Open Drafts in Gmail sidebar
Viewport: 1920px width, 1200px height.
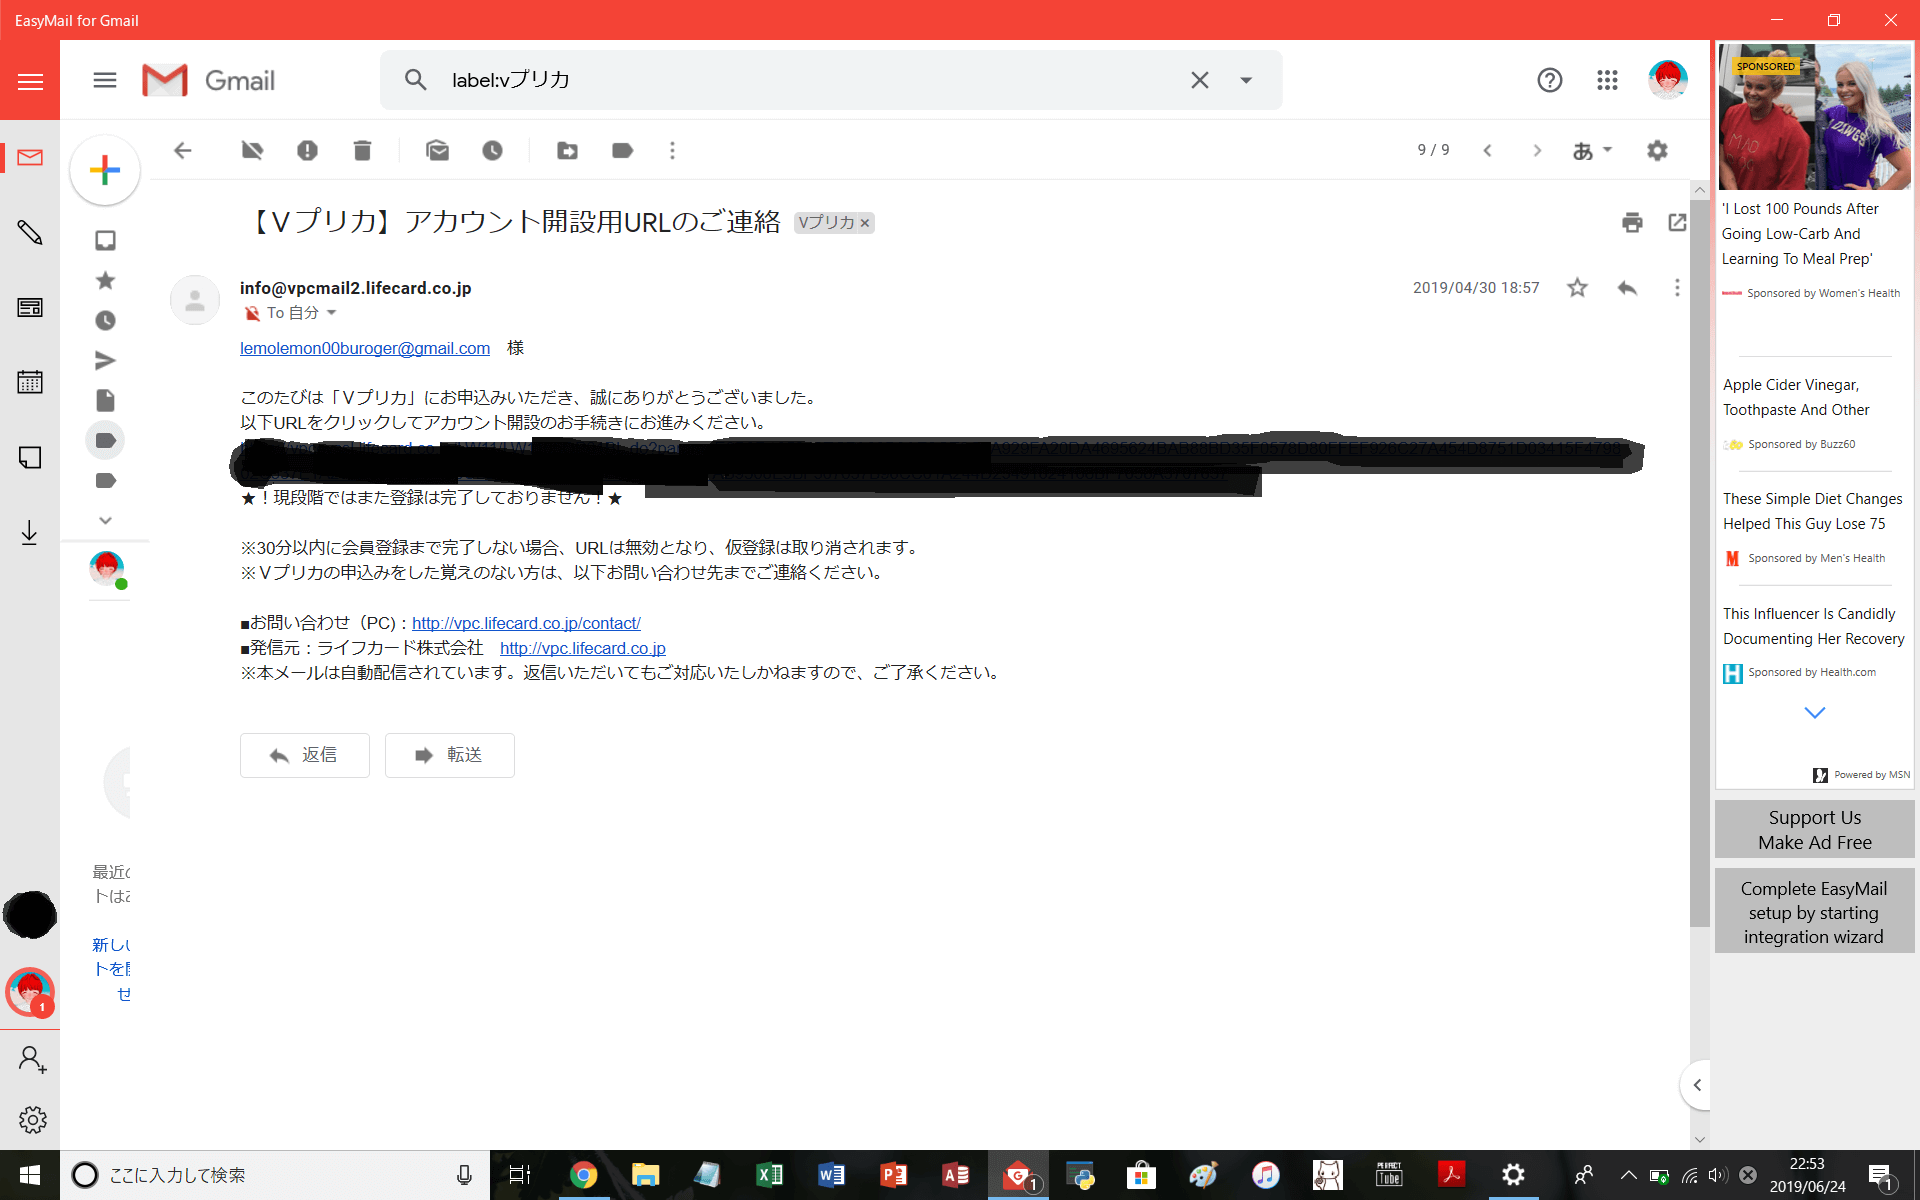coord(105,400)
